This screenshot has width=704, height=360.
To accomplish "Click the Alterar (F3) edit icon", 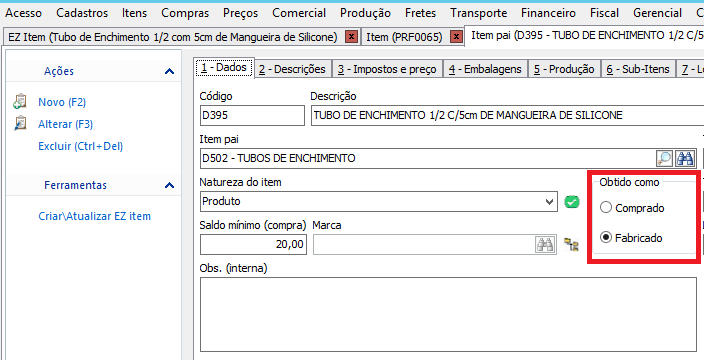I will tap(20, 123).
